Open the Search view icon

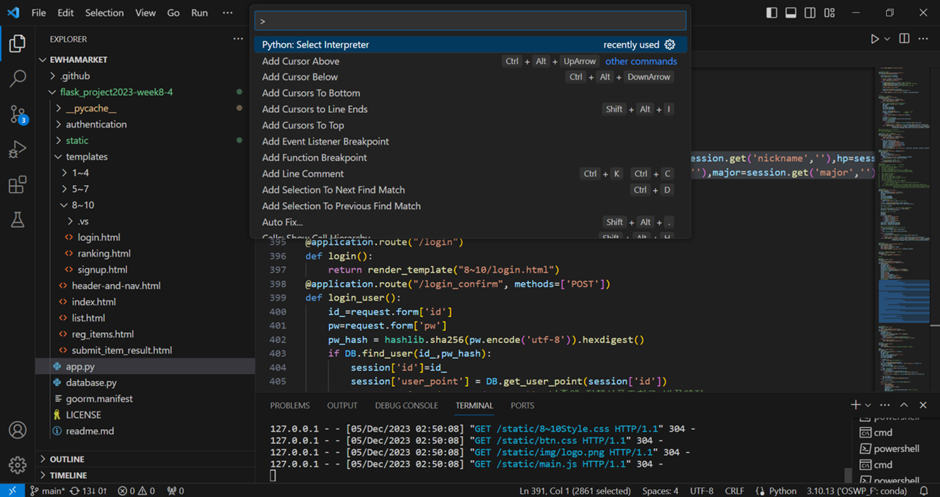point(17,79)
